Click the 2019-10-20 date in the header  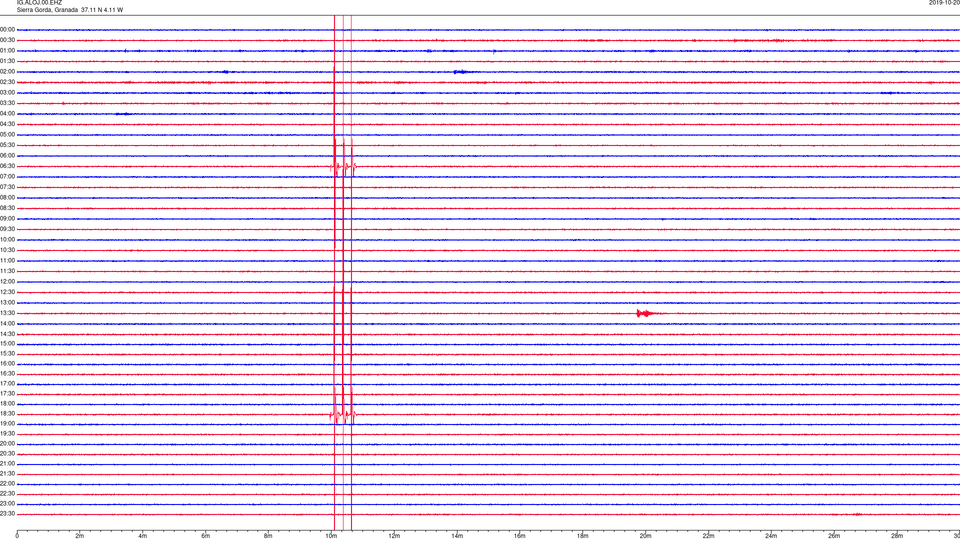pos(944,3)
